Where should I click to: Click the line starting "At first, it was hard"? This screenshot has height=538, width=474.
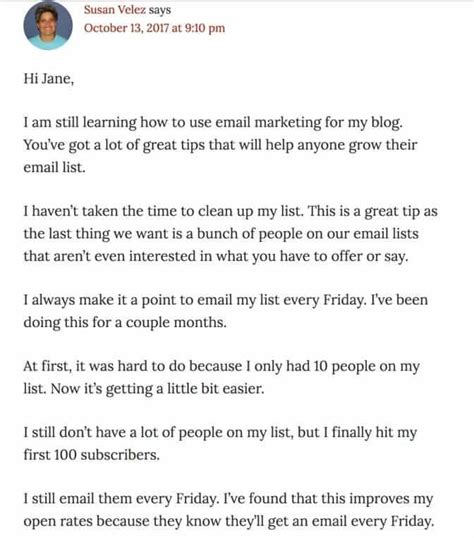(222, 366)
